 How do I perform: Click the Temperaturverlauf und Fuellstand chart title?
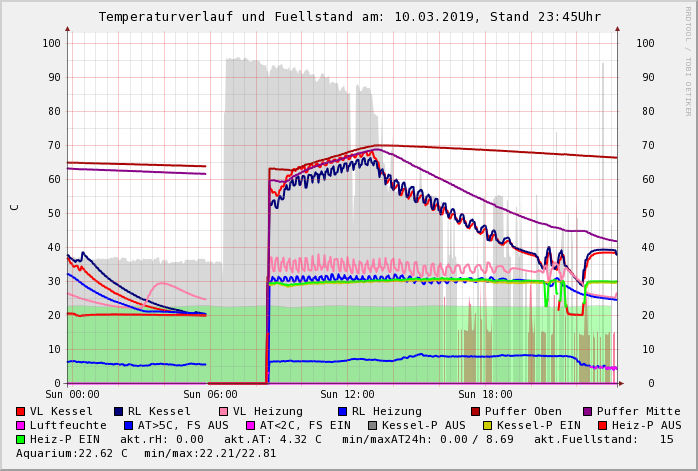(x=349, y=17)
